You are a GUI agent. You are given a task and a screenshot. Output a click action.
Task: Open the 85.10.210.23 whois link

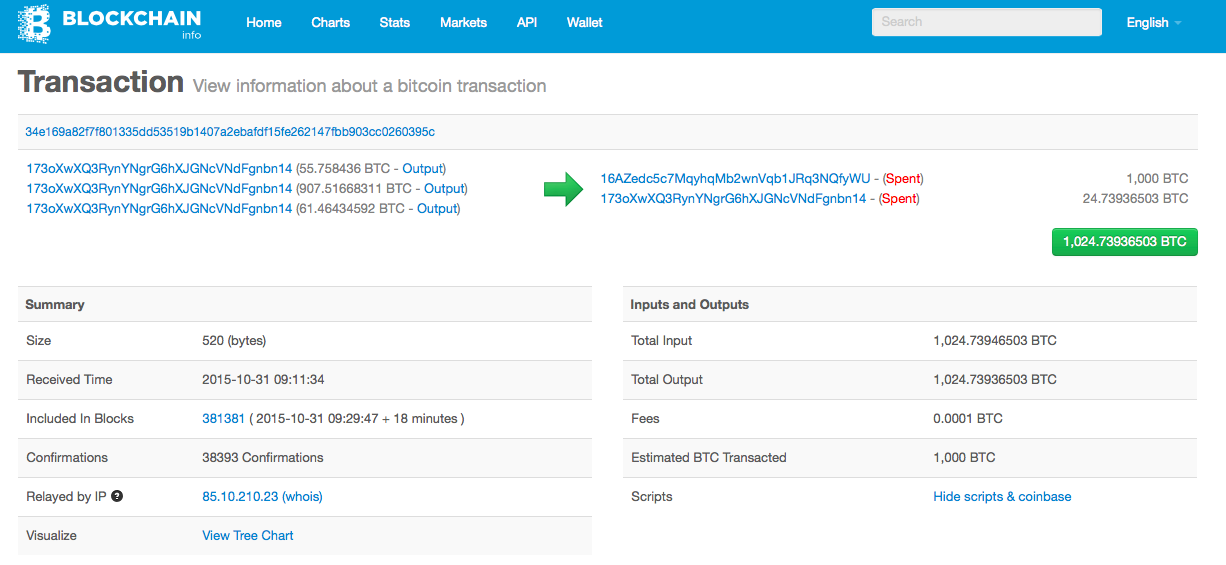[x=262, y=497]
